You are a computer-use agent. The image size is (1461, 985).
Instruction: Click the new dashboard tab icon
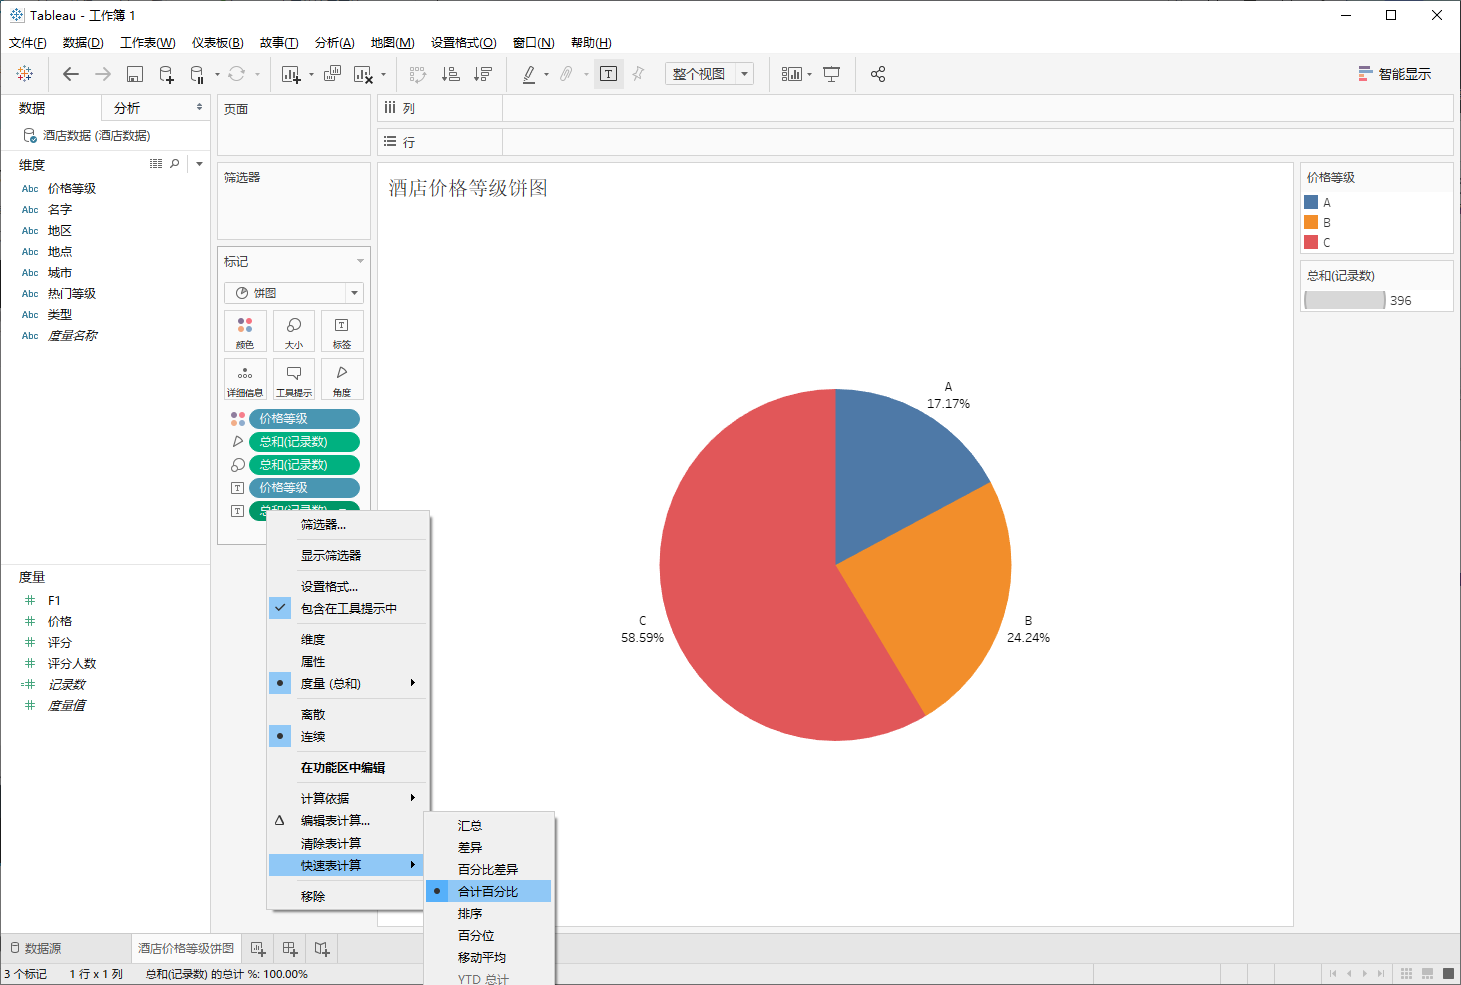pyautogui.click(x=290, y=948)
